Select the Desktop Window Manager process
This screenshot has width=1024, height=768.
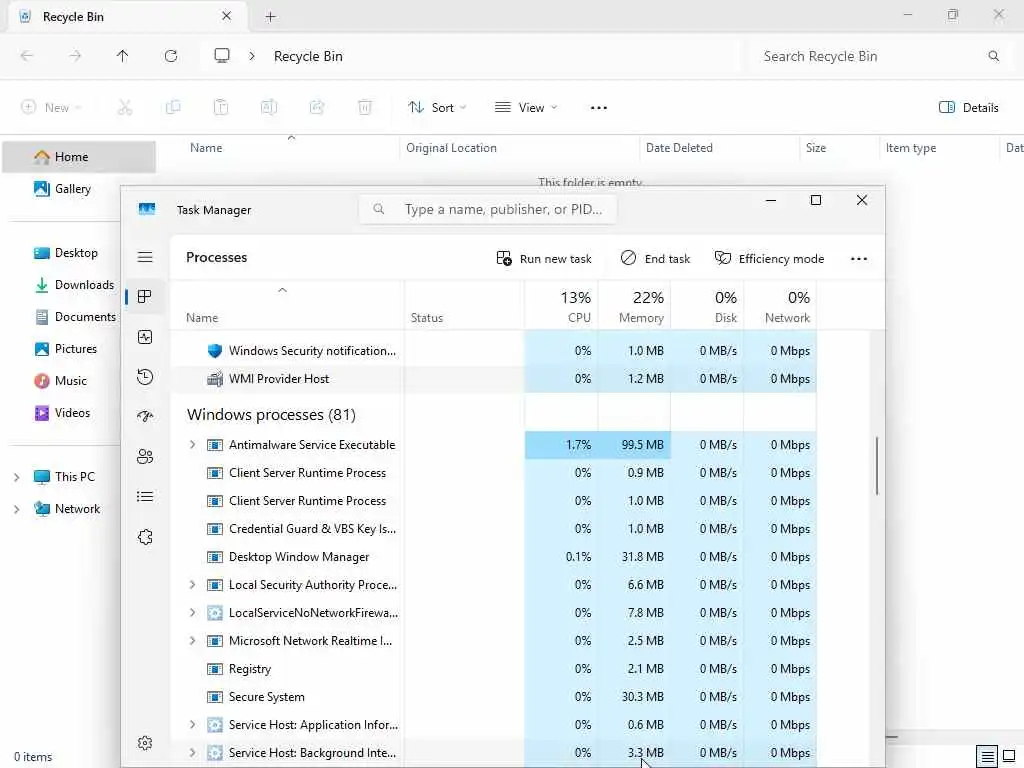click(x=494, y=557)
